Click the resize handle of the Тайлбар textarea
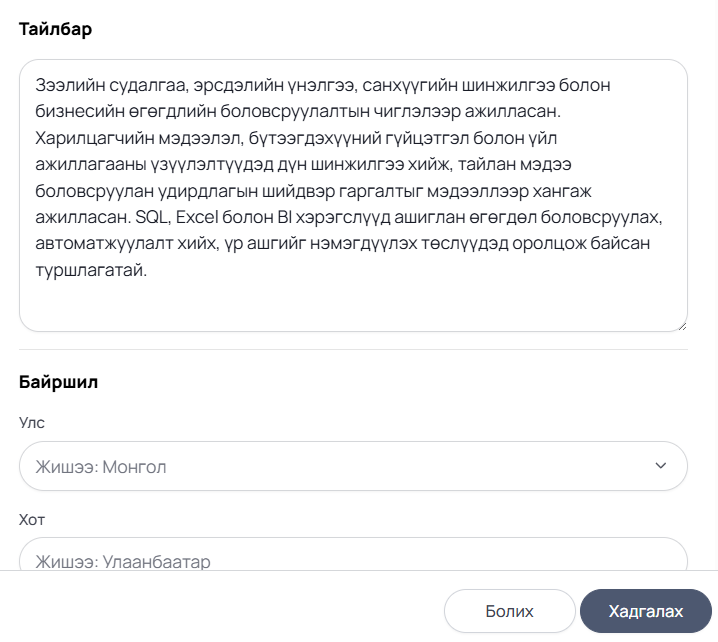 [682, 326]
